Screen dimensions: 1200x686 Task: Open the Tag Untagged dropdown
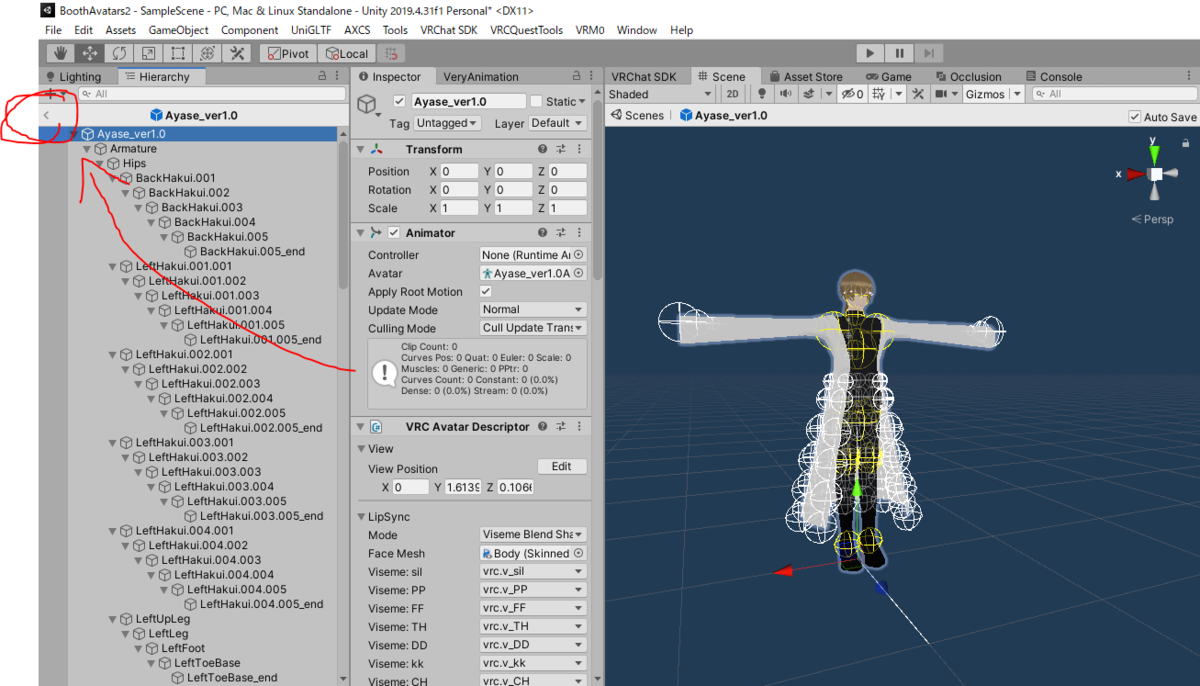pyautogui.click(x=447, y=123)
